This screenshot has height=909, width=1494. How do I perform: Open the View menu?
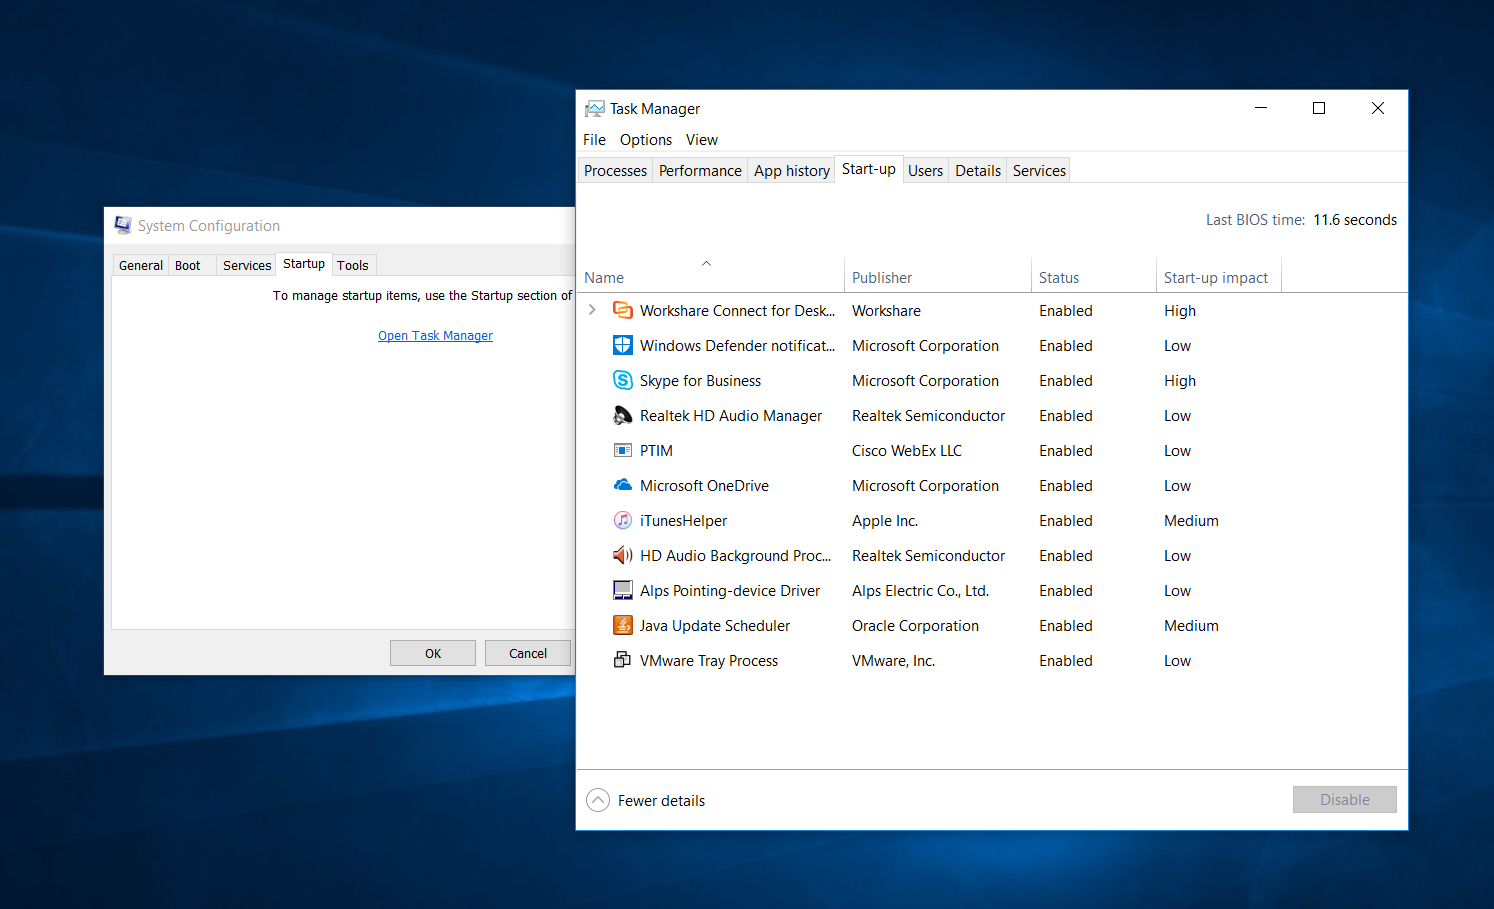(x=702, y=140)
